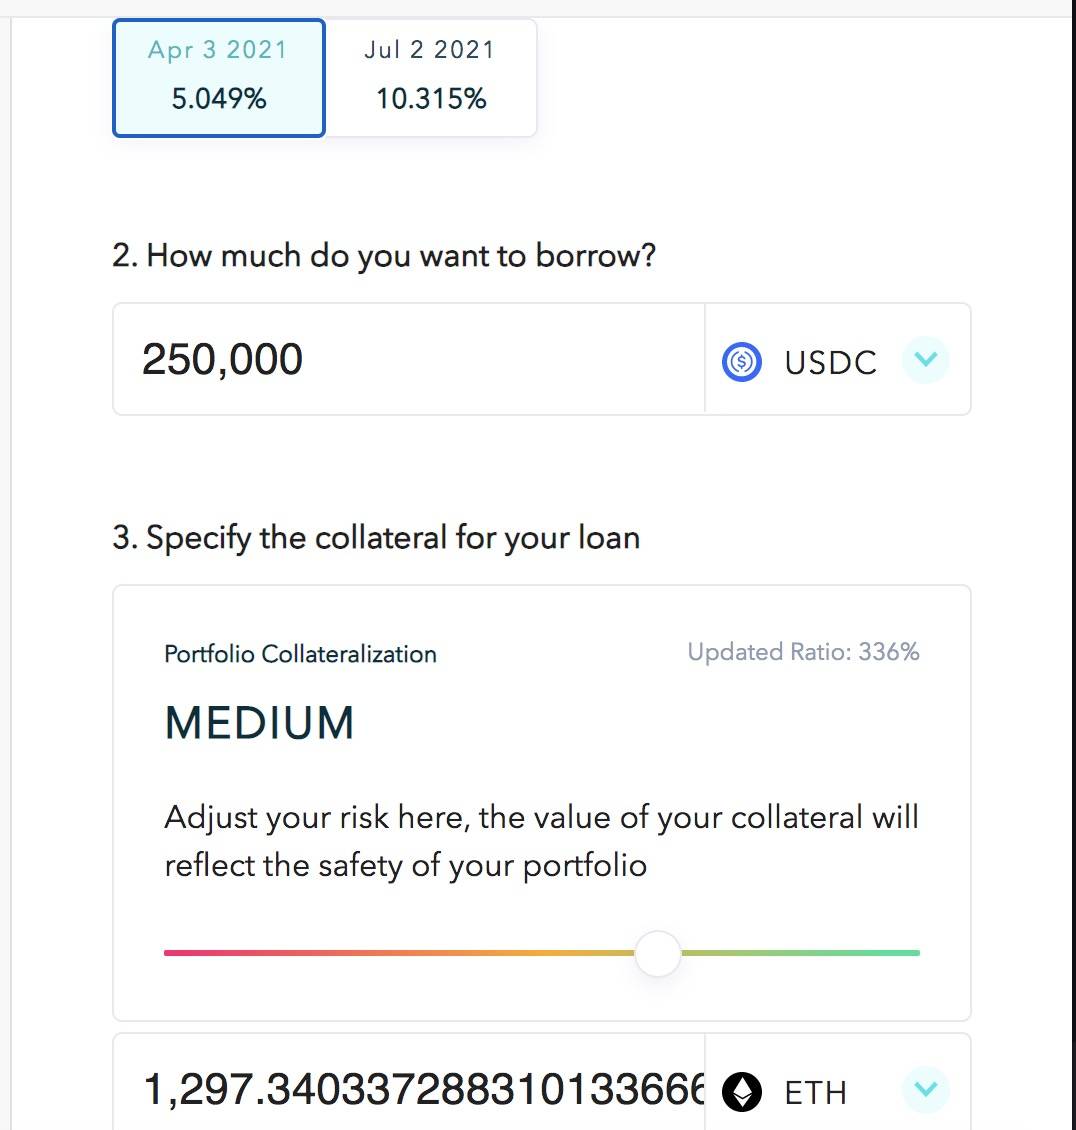Image resolution: width=1076 pixels, height=1130 pixels.
Task: Click the 'Adjust your risk here' description text
Action: [541, 841]
